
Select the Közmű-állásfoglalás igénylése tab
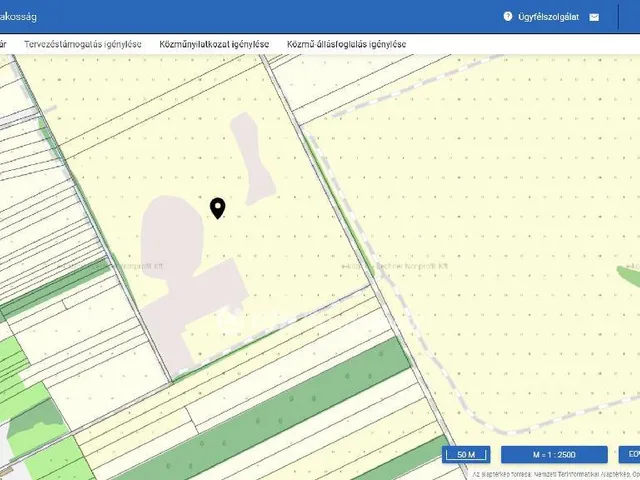point(346,44)
